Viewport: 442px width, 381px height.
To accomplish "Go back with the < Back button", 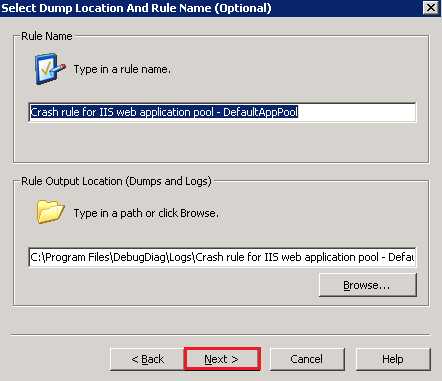I will pyautogui.click(x=147, y=359).
